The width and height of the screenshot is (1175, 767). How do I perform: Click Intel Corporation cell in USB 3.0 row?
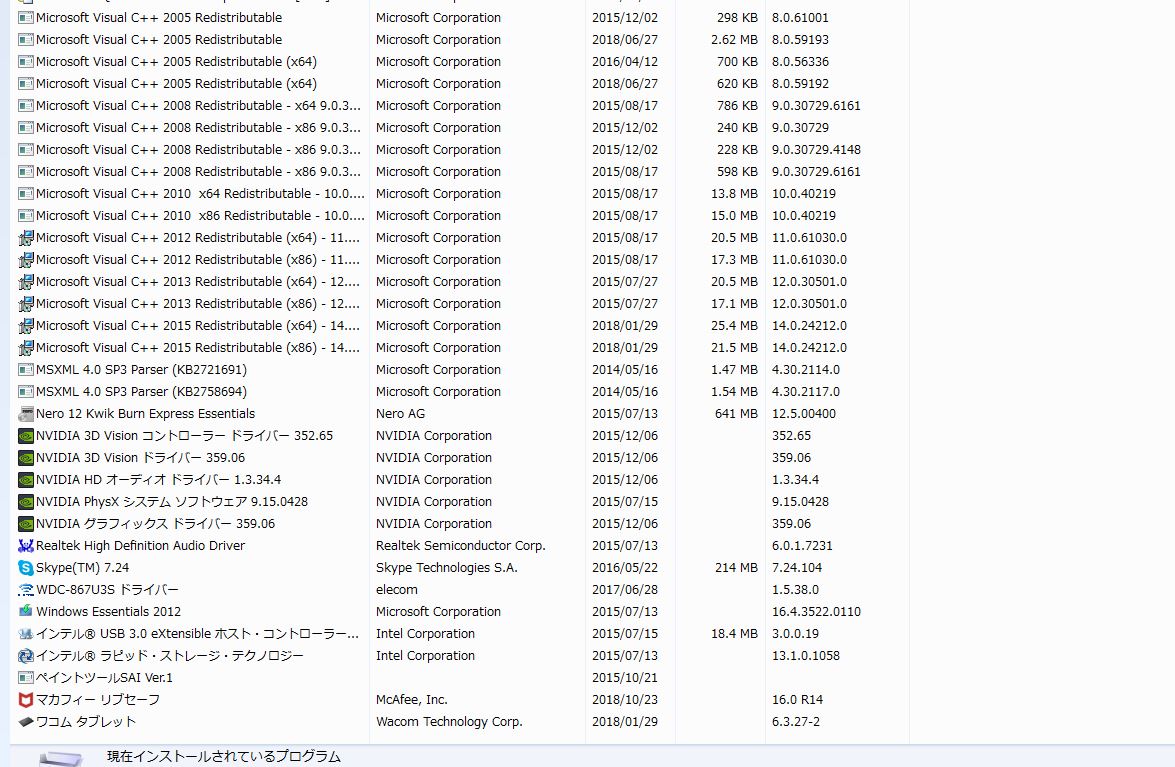425,634
